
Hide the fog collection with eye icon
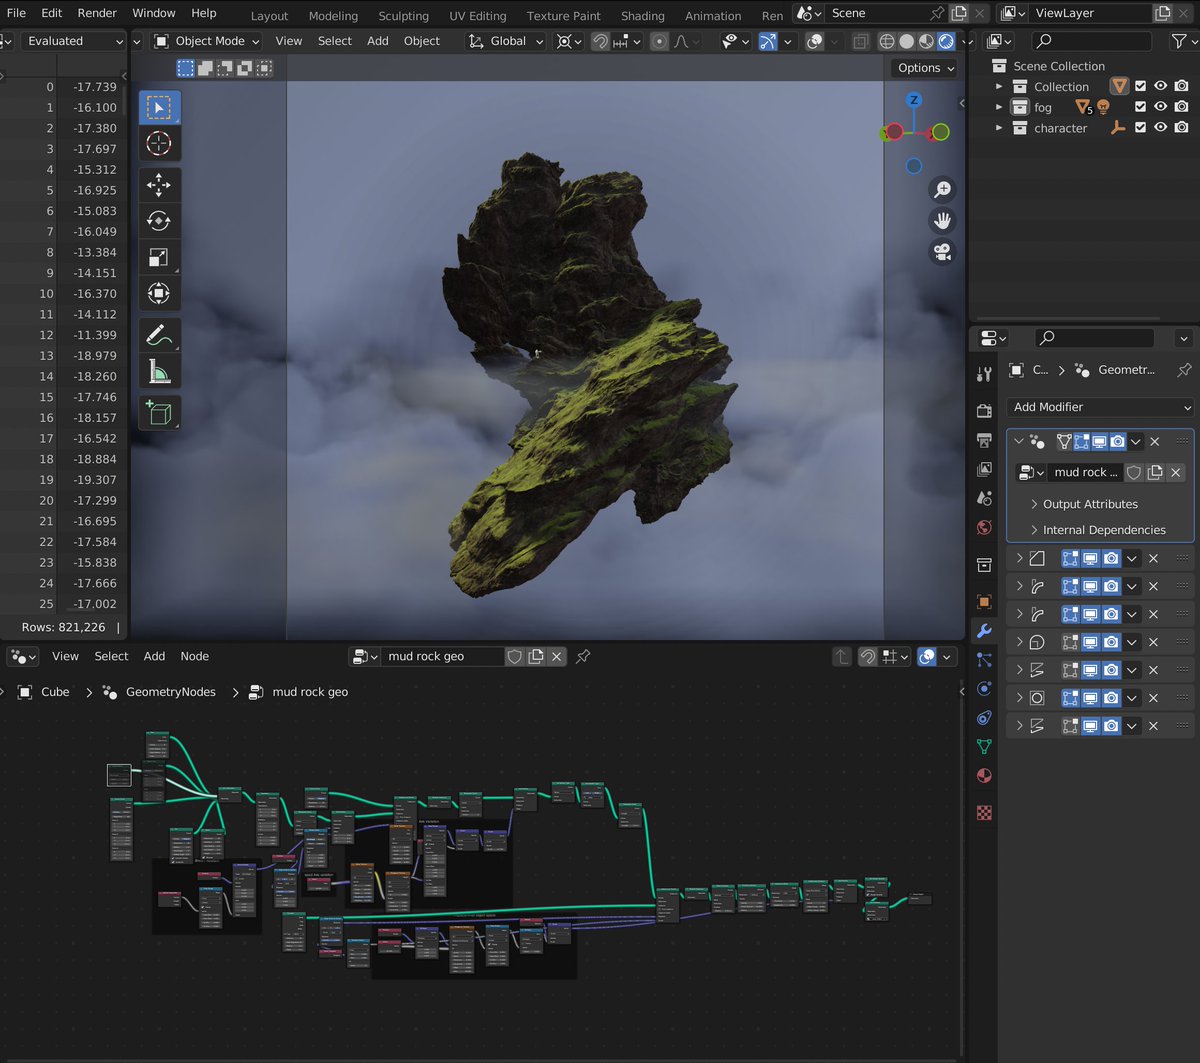(x=1161, y=107)
